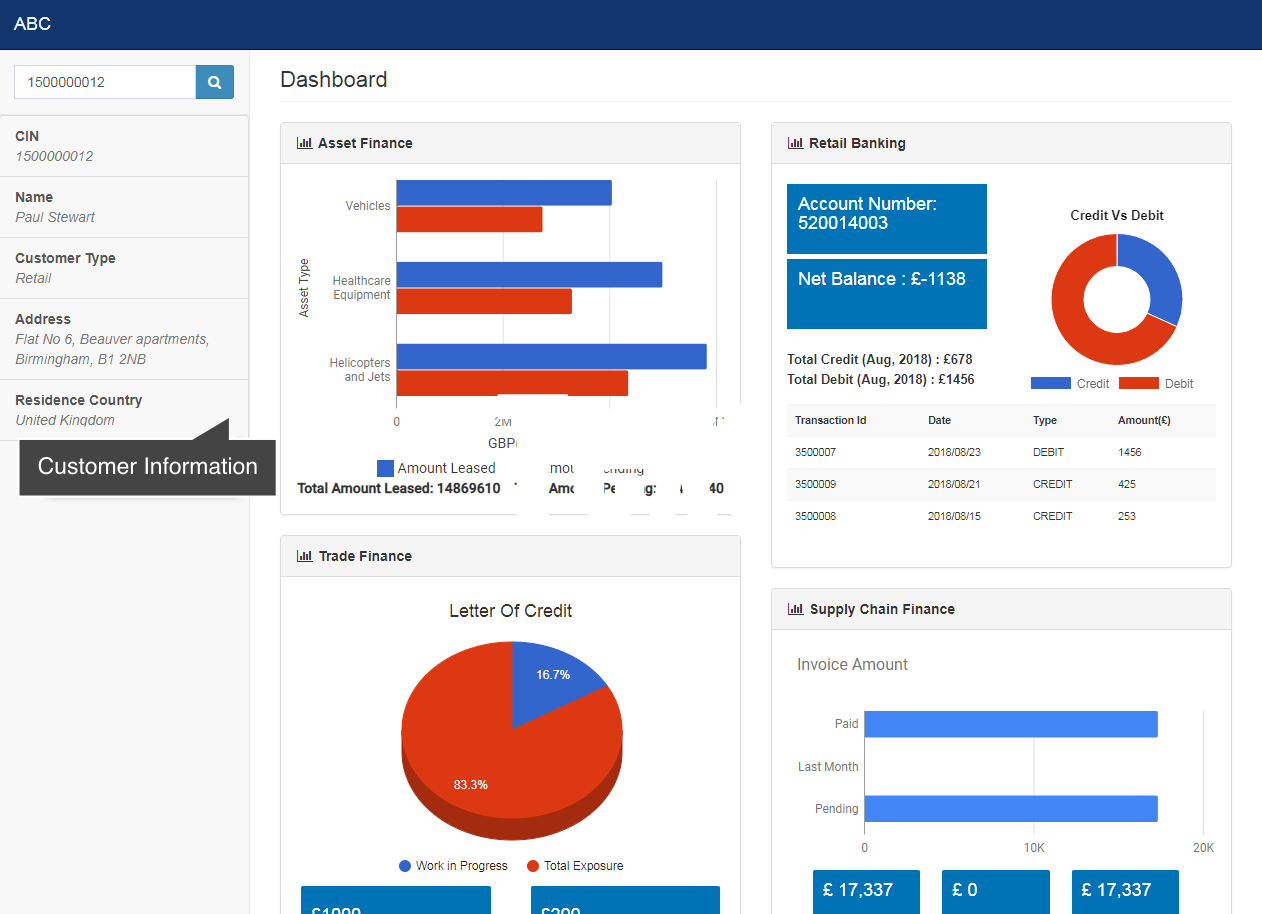
Task: Click transaction id 3500008
Action: (x=815, y=516)
